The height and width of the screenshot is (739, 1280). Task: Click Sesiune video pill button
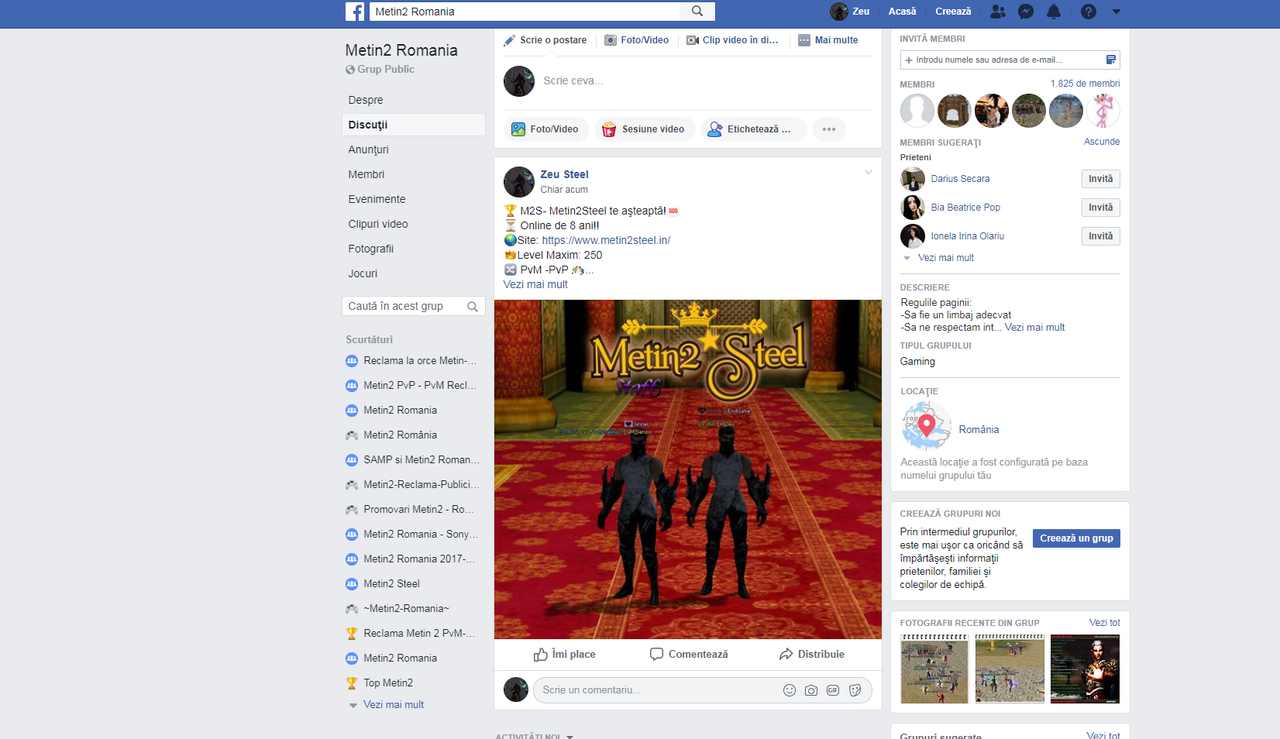pos(644,129)
